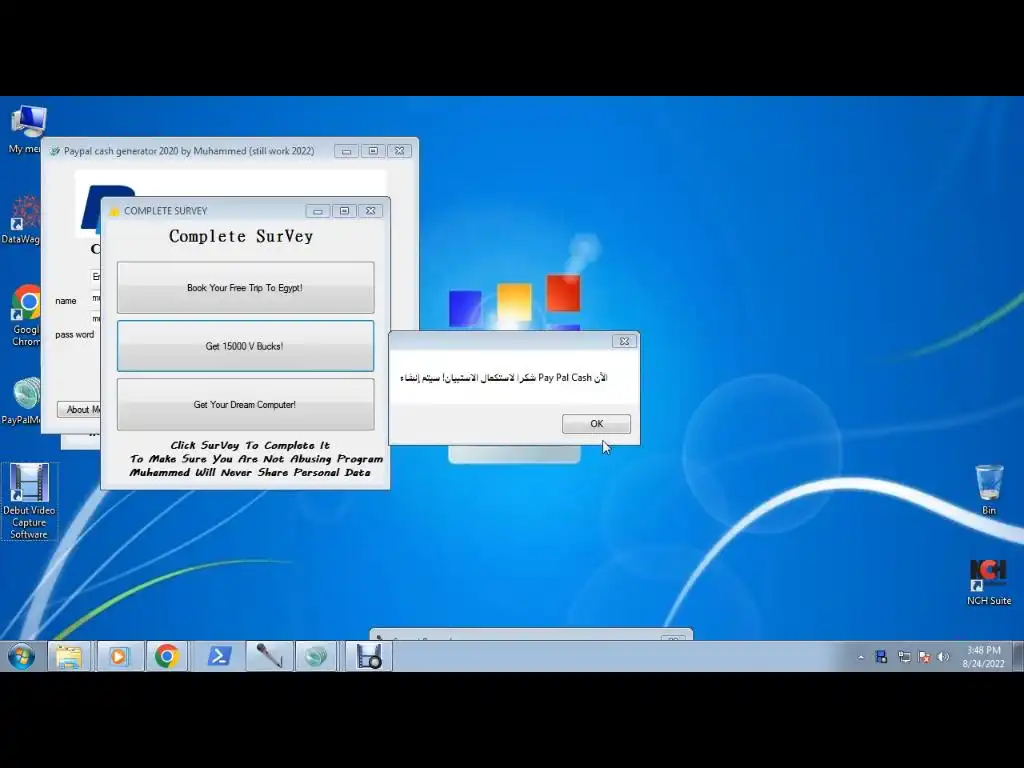Click the COMPLETE SURVEY title bar icon

point(114,211)
